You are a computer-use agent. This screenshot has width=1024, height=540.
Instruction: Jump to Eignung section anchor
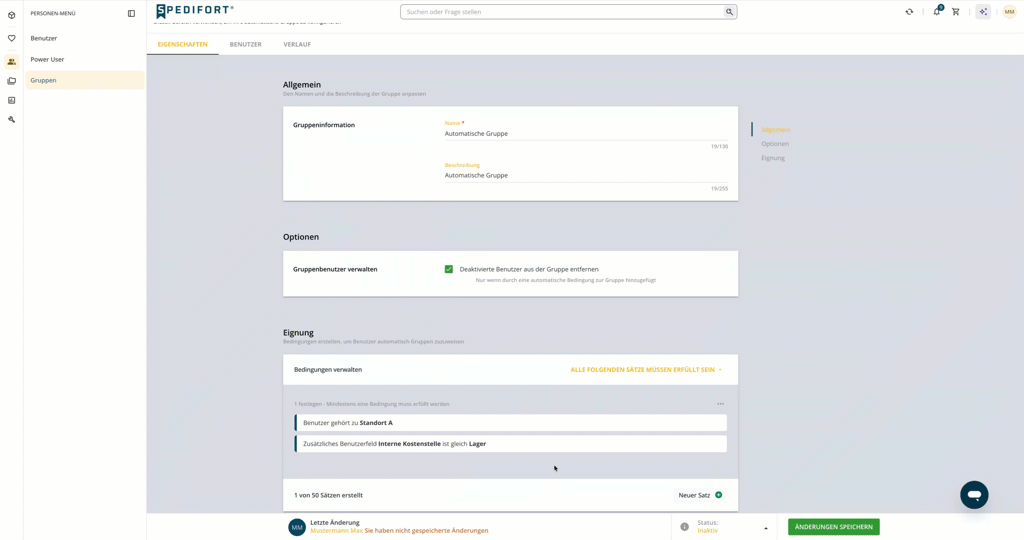coord(773,158)
